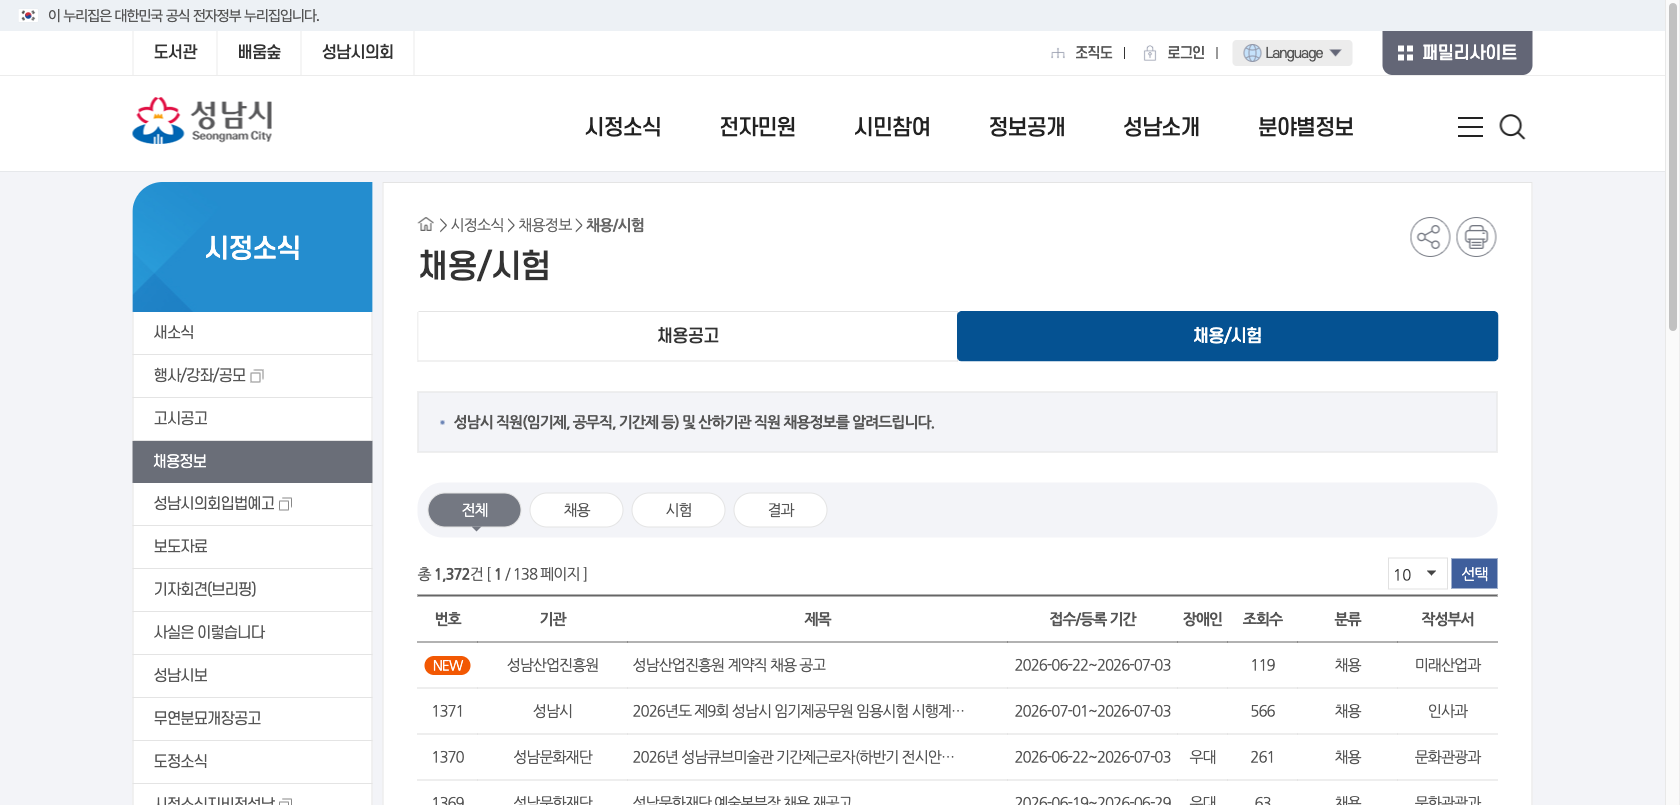The image size is (1680, 805).
Task: Open the 시민참여 main menu
Action: pos(892,127)
